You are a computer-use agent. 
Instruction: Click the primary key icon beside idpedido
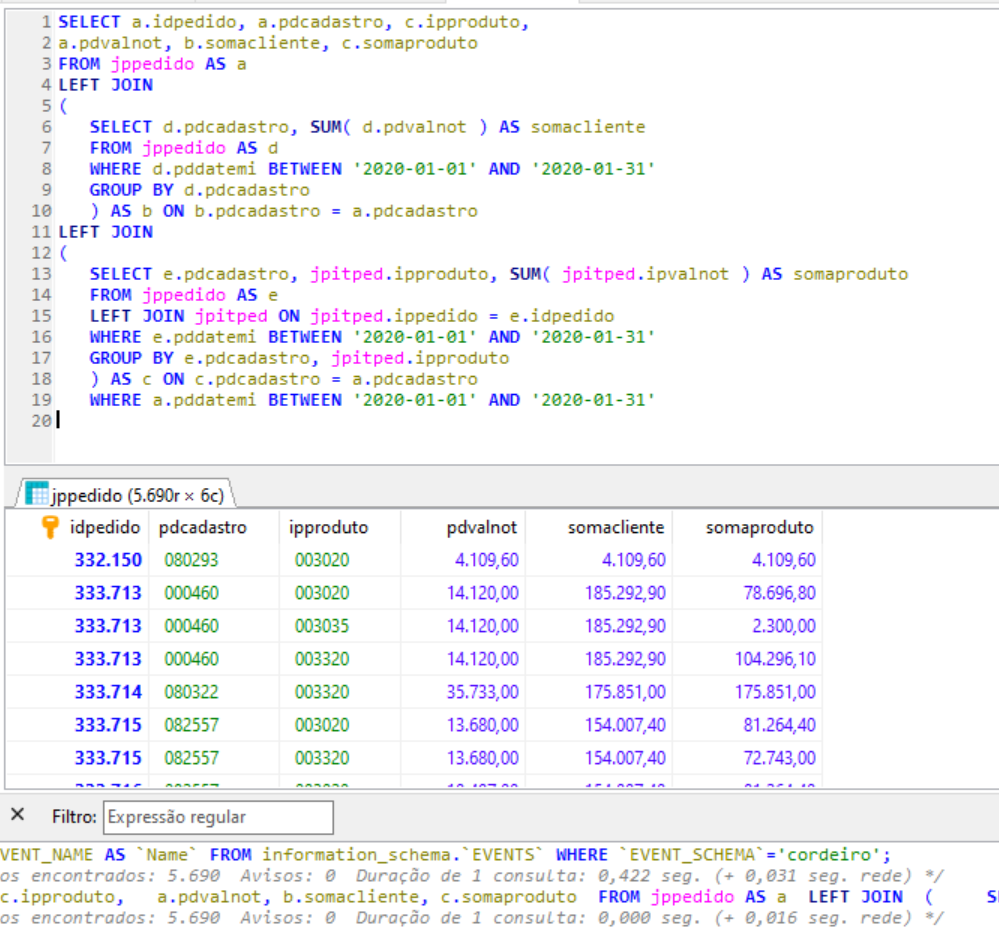coord(51,527)
